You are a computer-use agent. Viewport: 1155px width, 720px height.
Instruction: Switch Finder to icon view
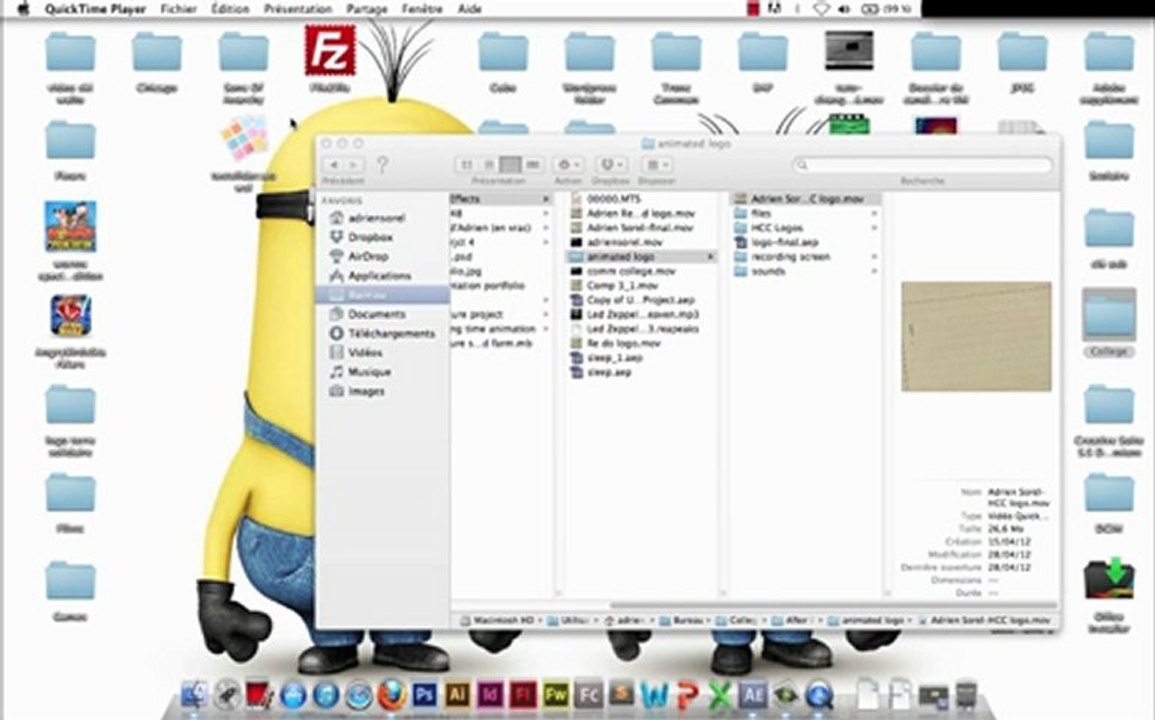(x=466, y=164)
